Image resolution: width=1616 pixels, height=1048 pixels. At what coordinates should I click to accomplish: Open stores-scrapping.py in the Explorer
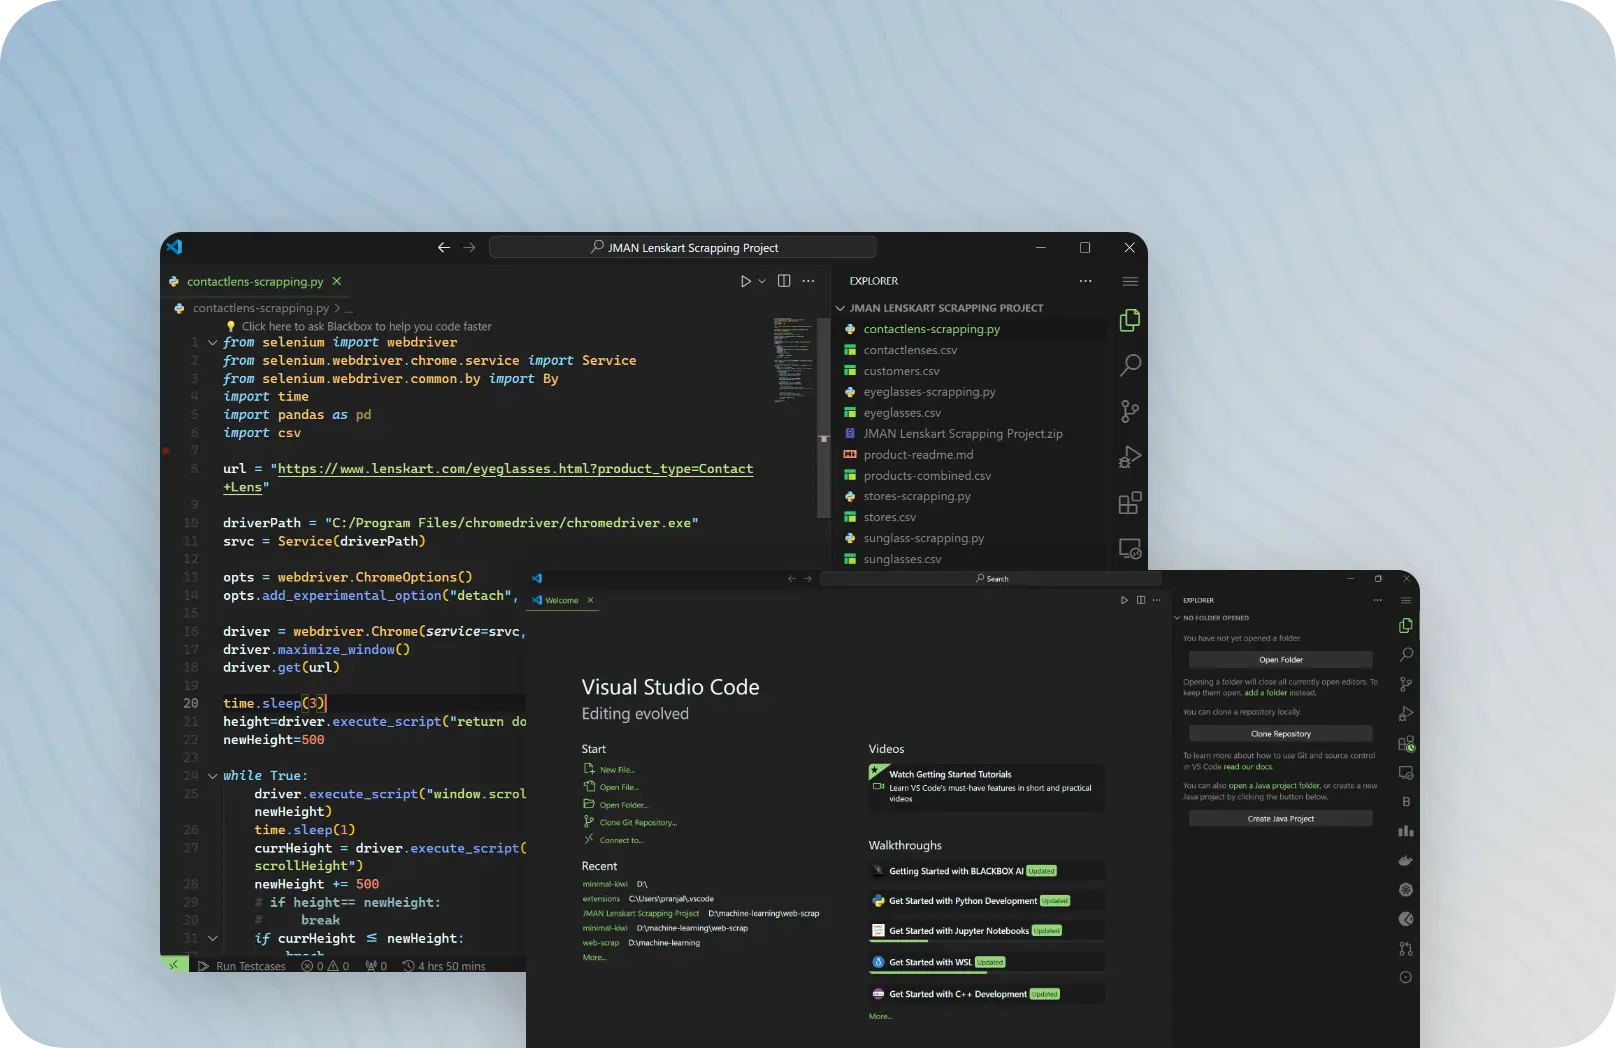(917, 496)
